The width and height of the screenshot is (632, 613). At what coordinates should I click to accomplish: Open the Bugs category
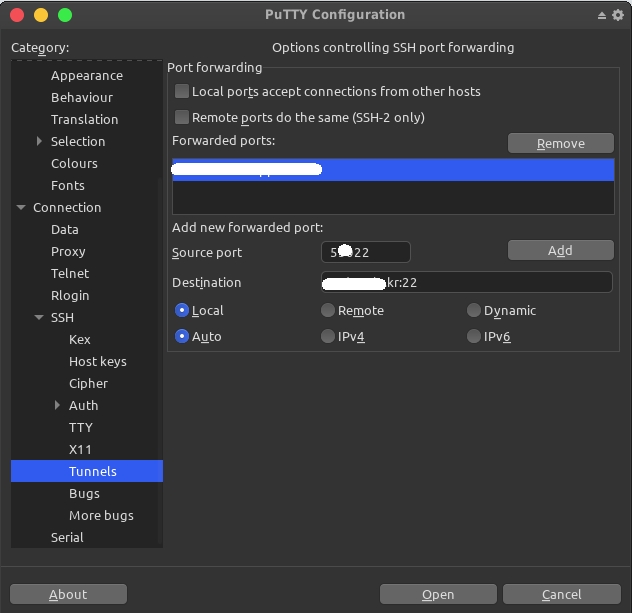click(x=84, y=493)
